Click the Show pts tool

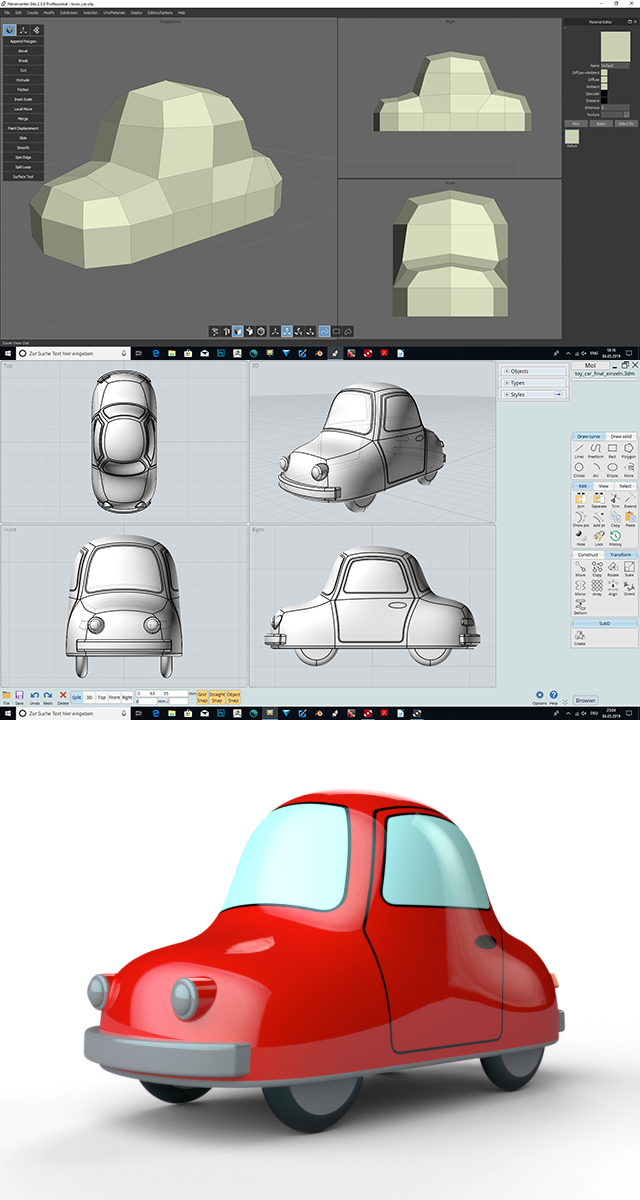(x=580, y=520)
